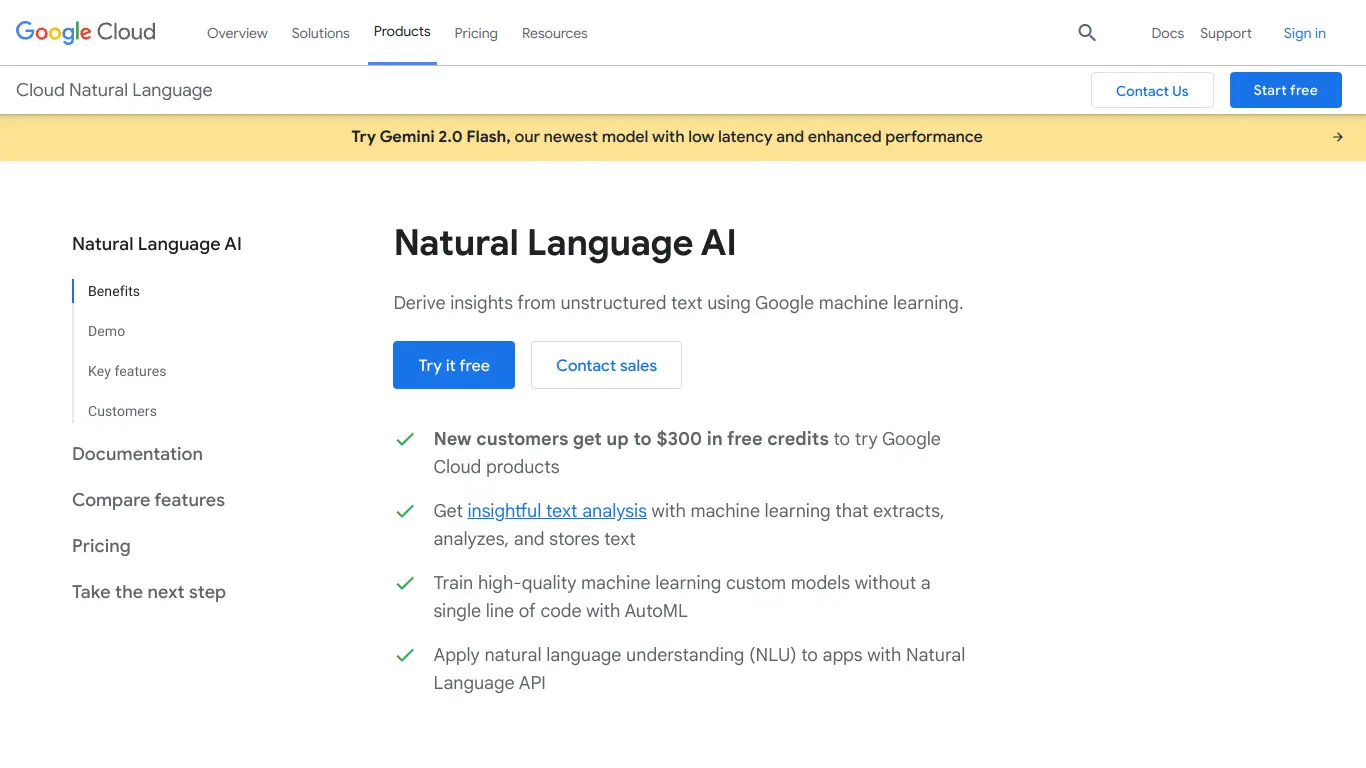This screenshot has width=1366, height=768.
Task: Open Documentation in the sidebar
Action: [137, 454]
